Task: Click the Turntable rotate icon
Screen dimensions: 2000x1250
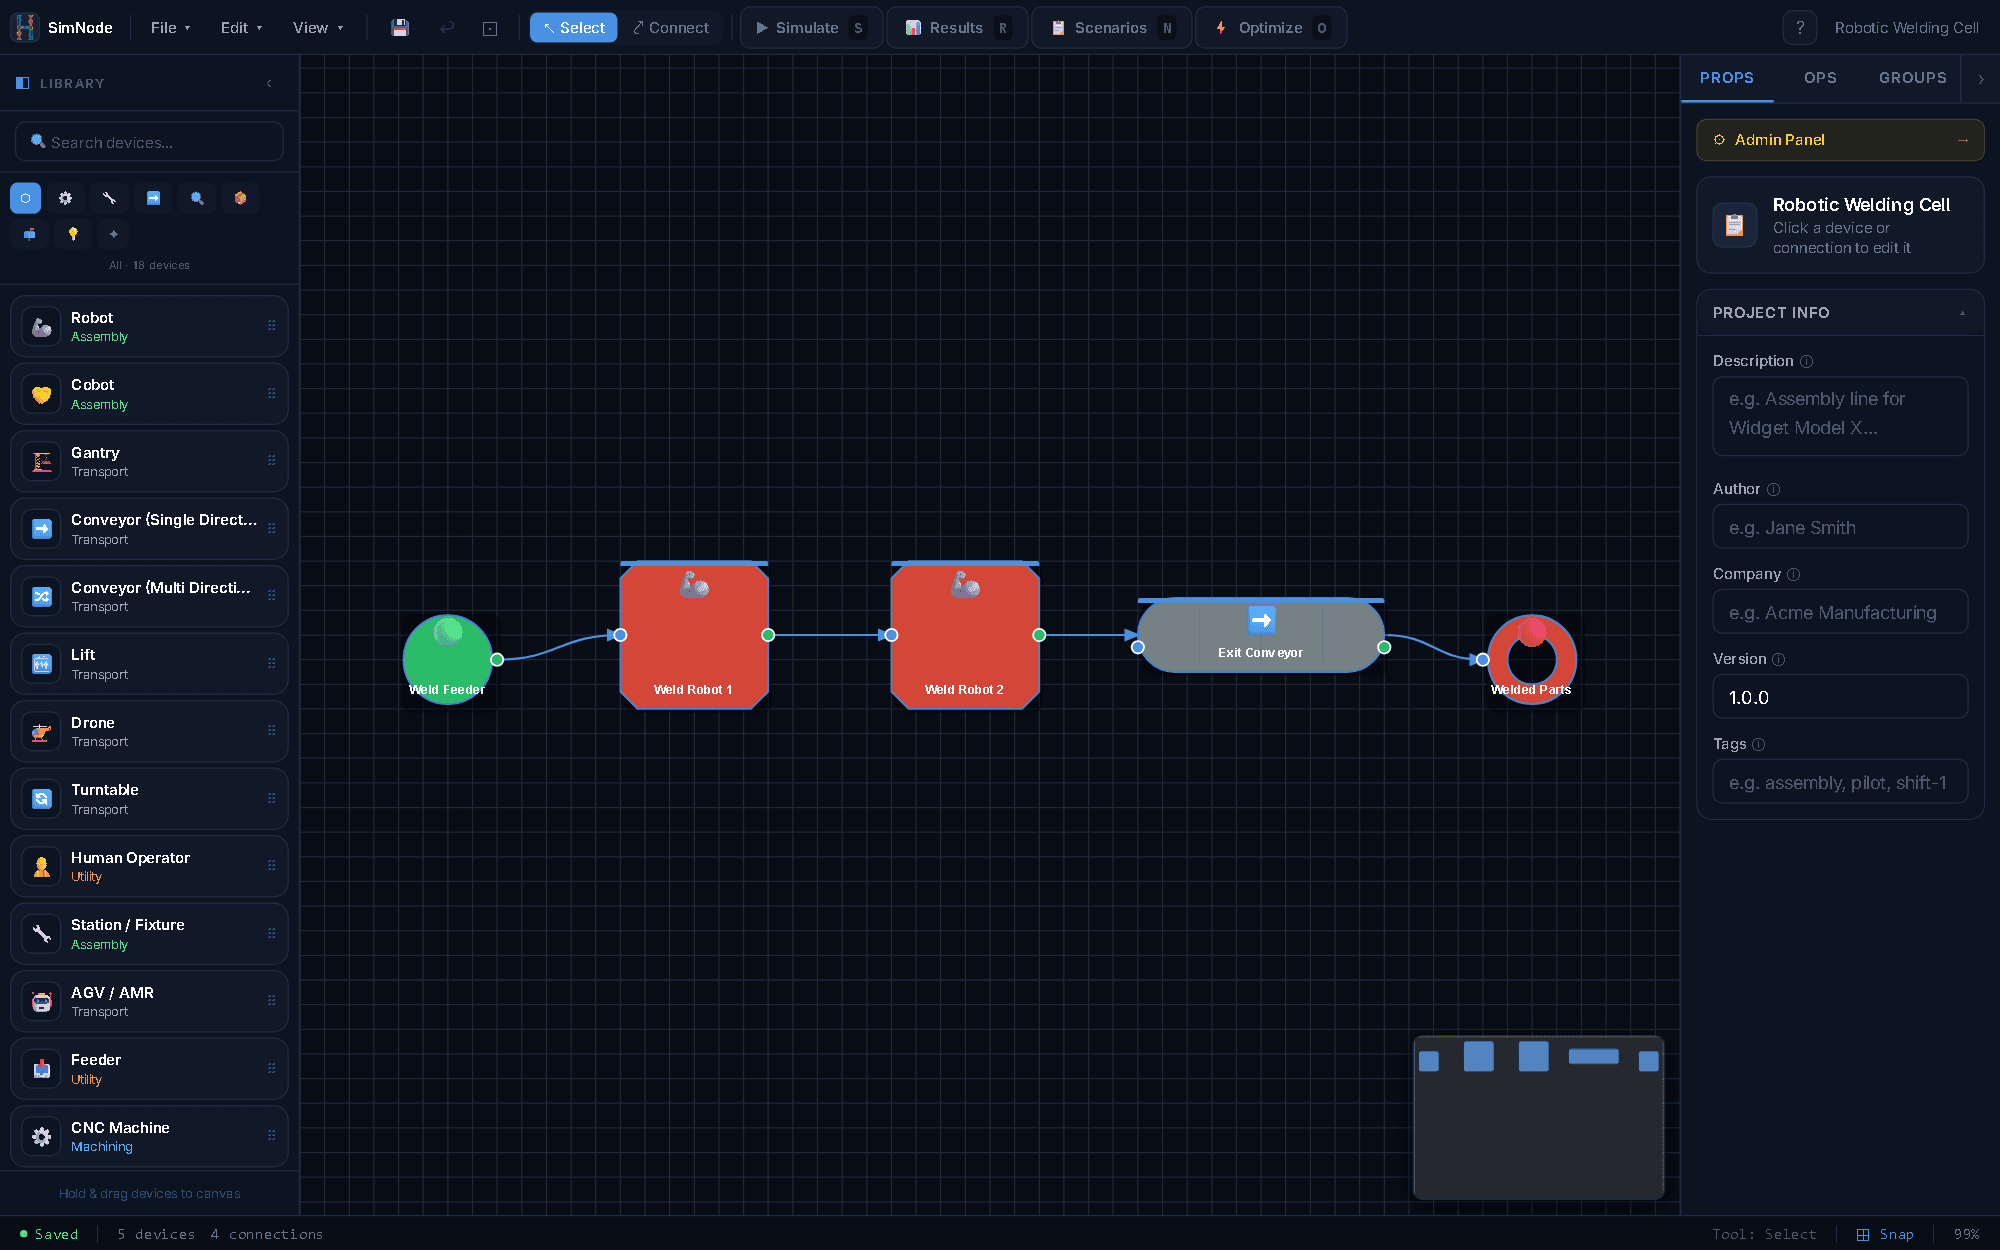Action: 42,799
